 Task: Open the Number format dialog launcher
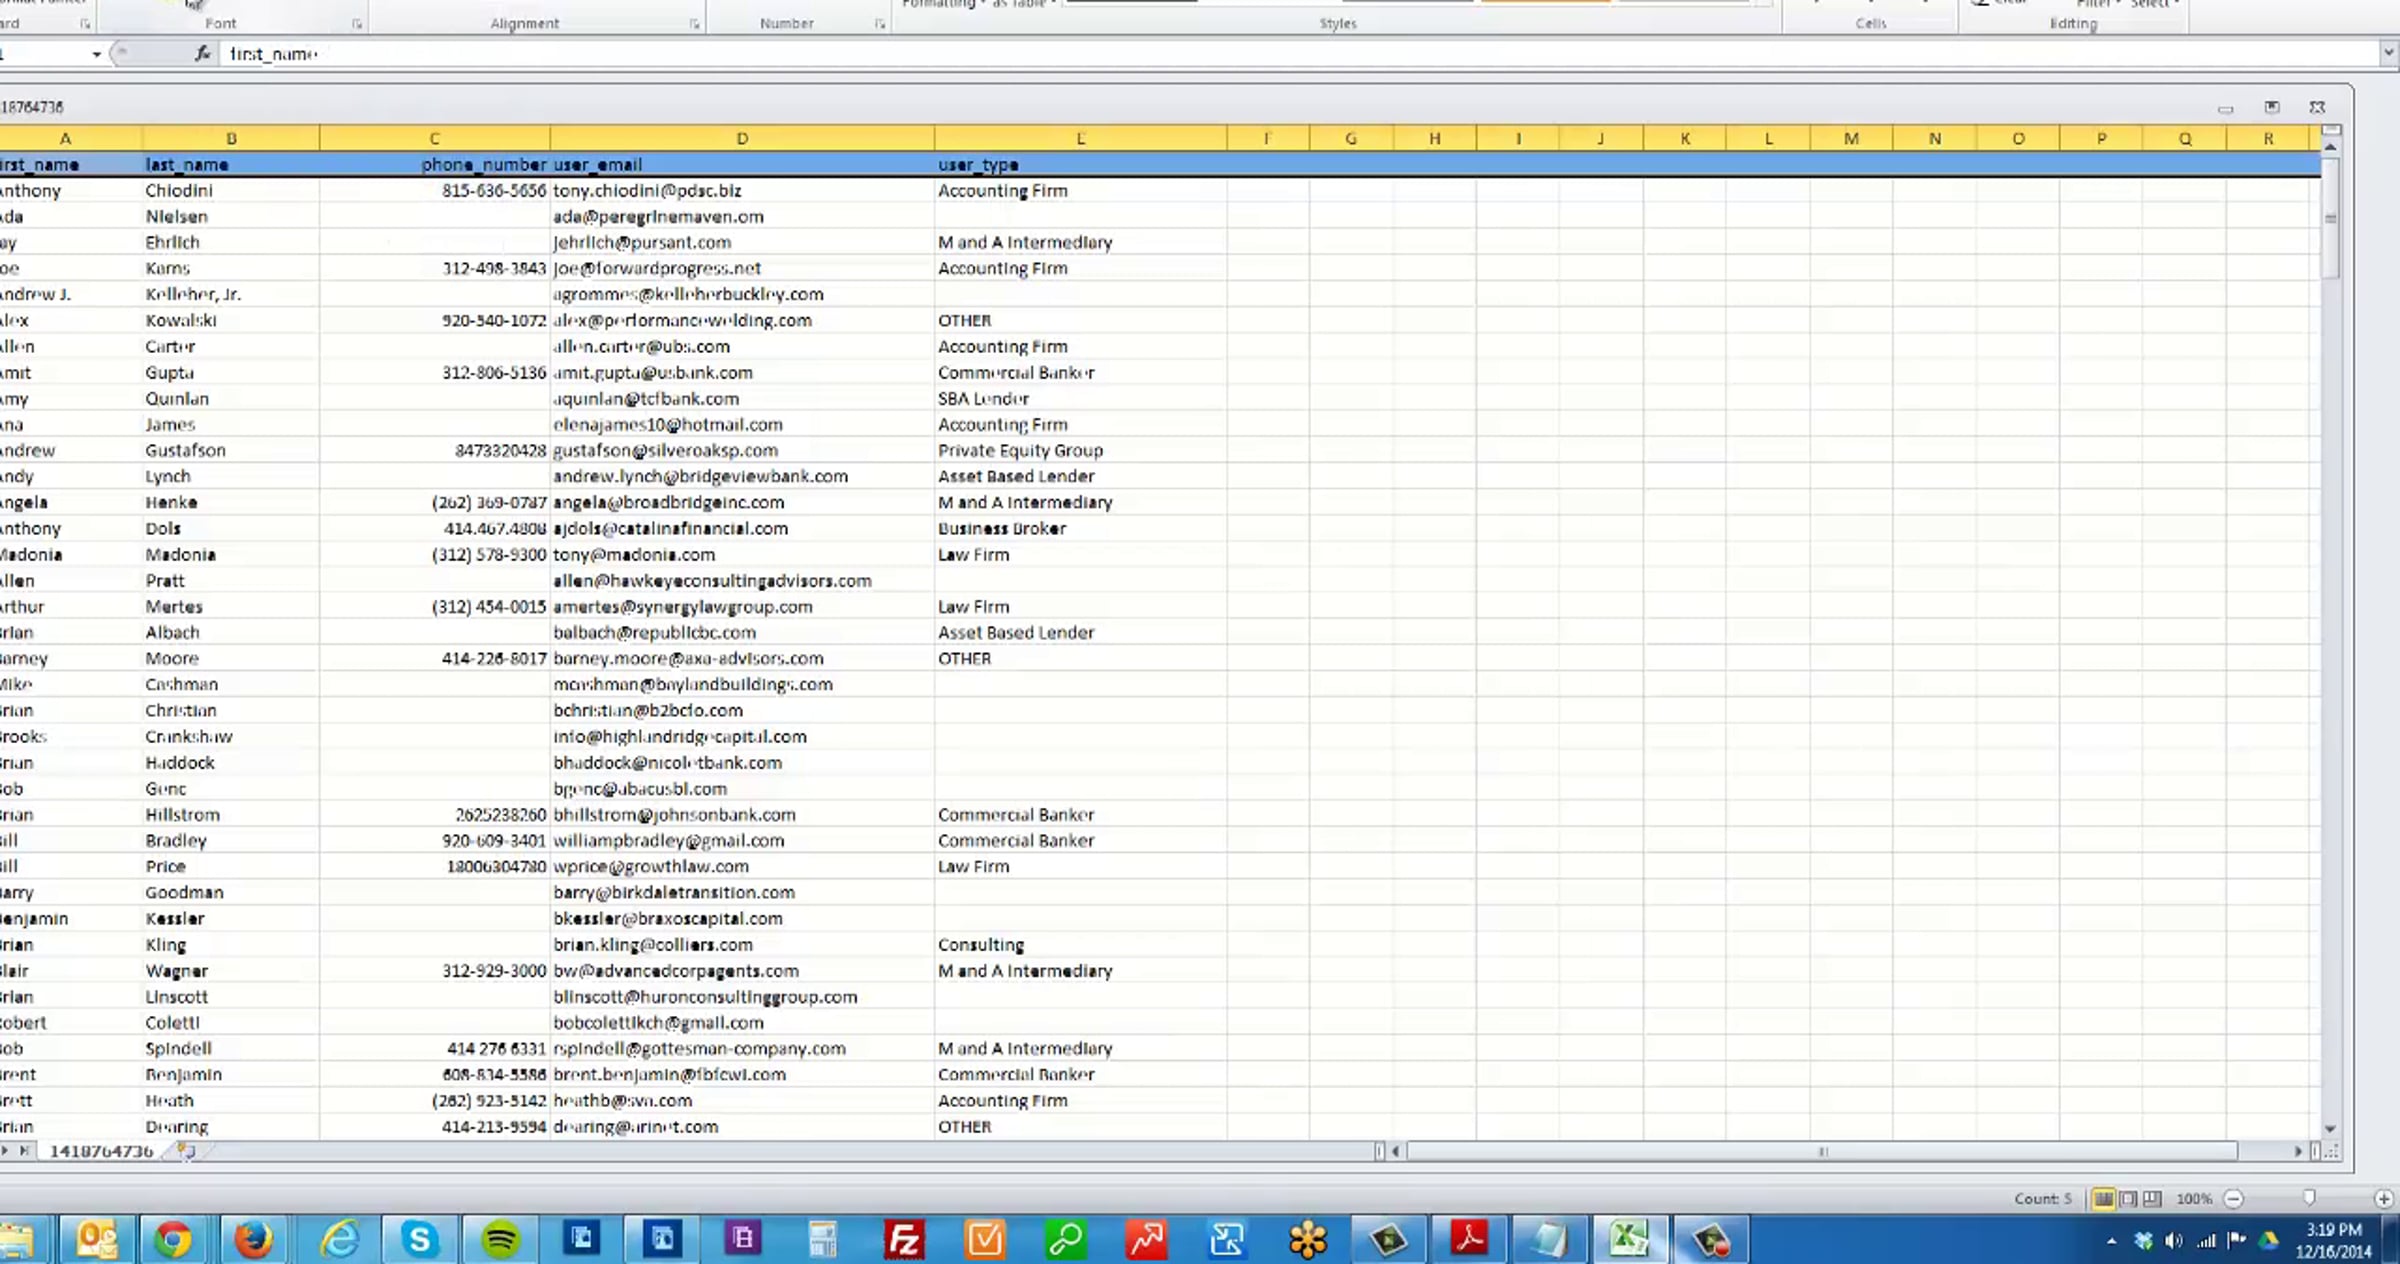click(879, 23)
